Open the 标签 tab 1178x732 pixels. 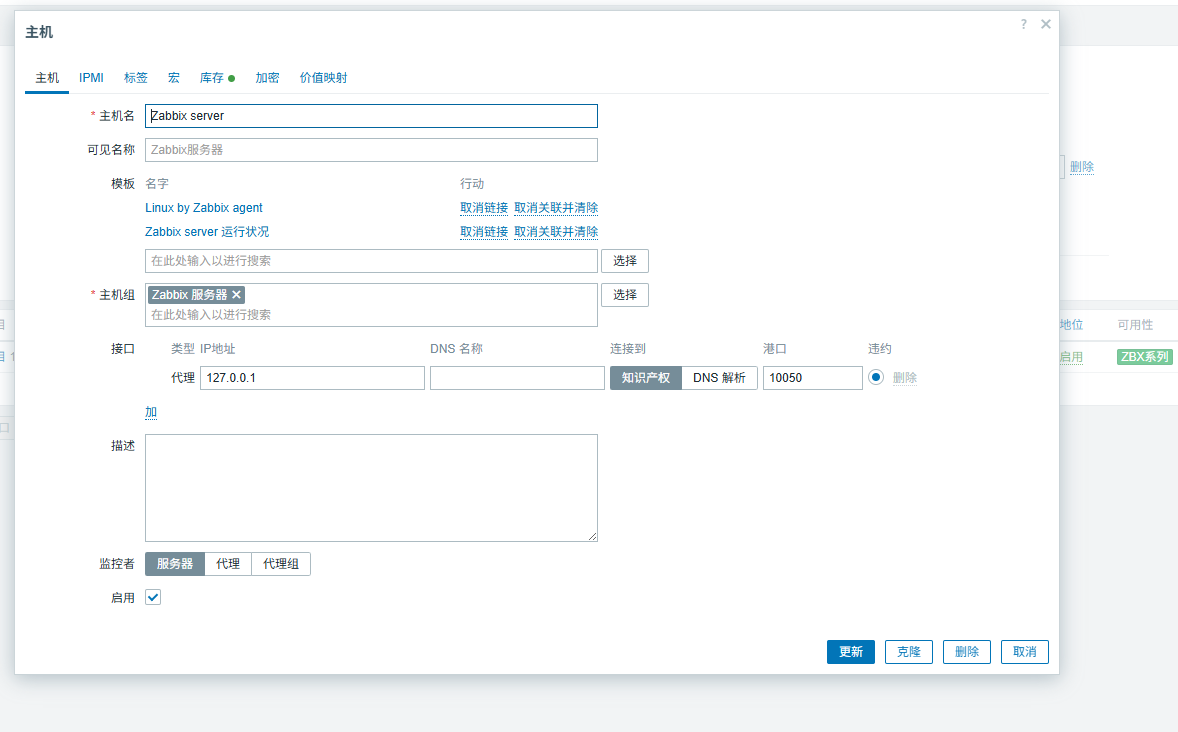pos(136,78)
